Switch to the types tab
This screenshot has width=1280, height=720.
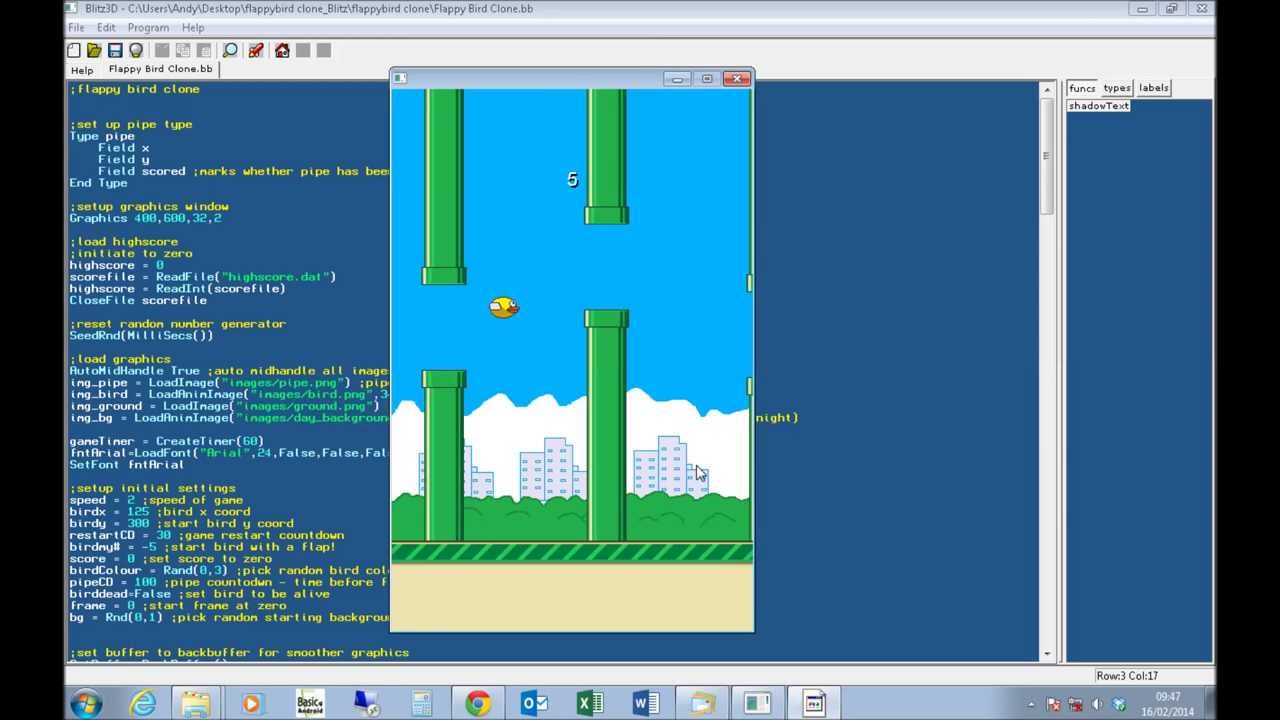point(1117,88)
